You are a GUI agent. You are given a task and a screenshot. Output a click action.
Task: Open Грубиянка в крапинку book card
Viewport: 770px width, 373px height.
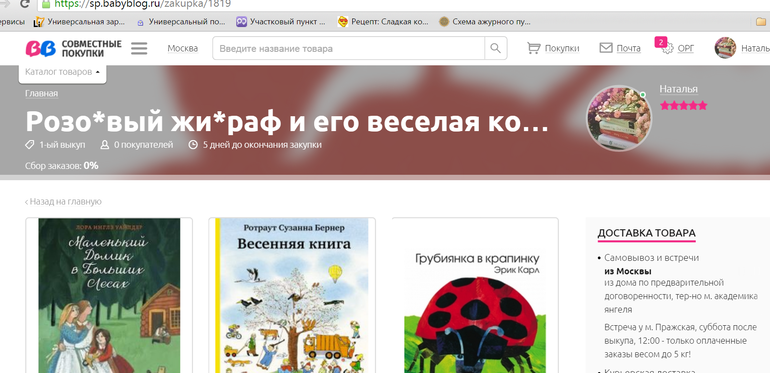tap(475, 295)
